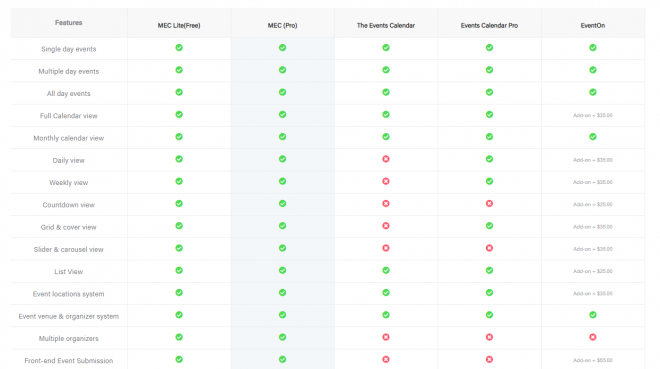Select the Events Calendar Pro column header

(489, 26)
